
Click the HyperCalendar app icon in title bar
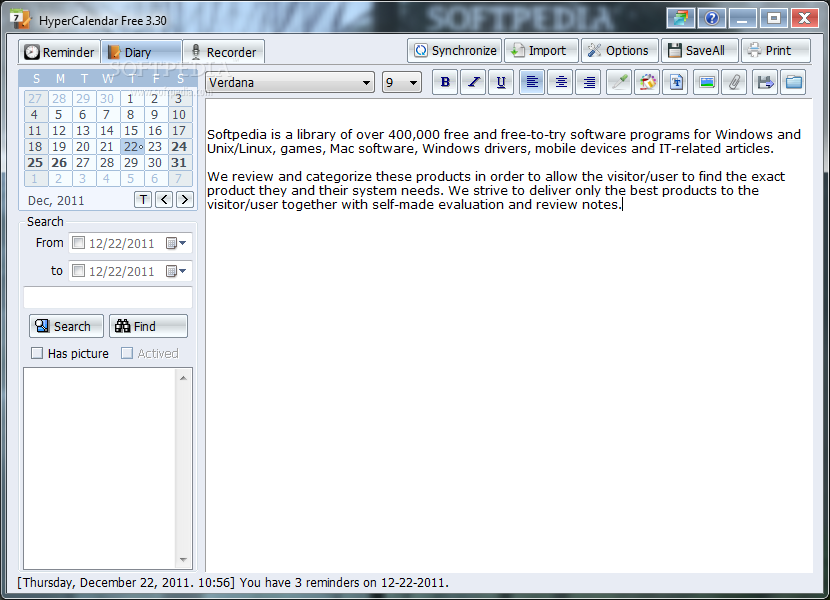click(20, 19)
